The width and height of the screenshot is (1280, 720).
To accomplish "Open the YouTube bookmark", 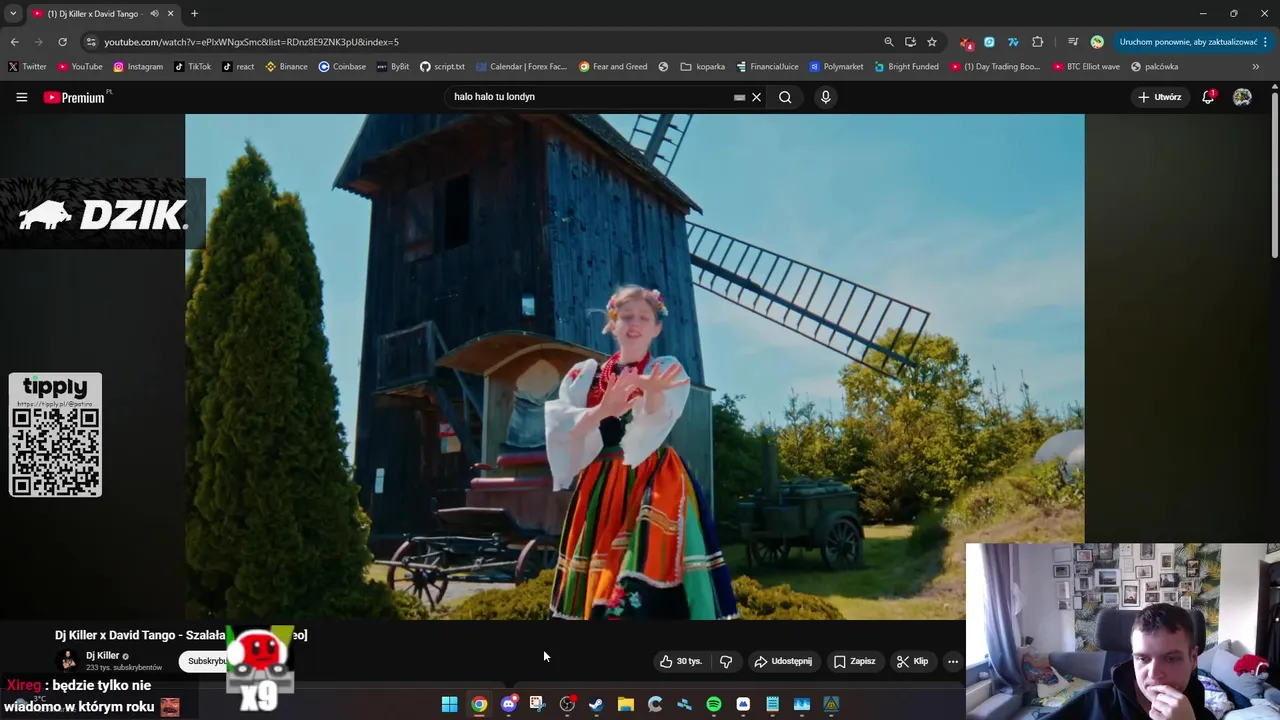I will [80, 67].
